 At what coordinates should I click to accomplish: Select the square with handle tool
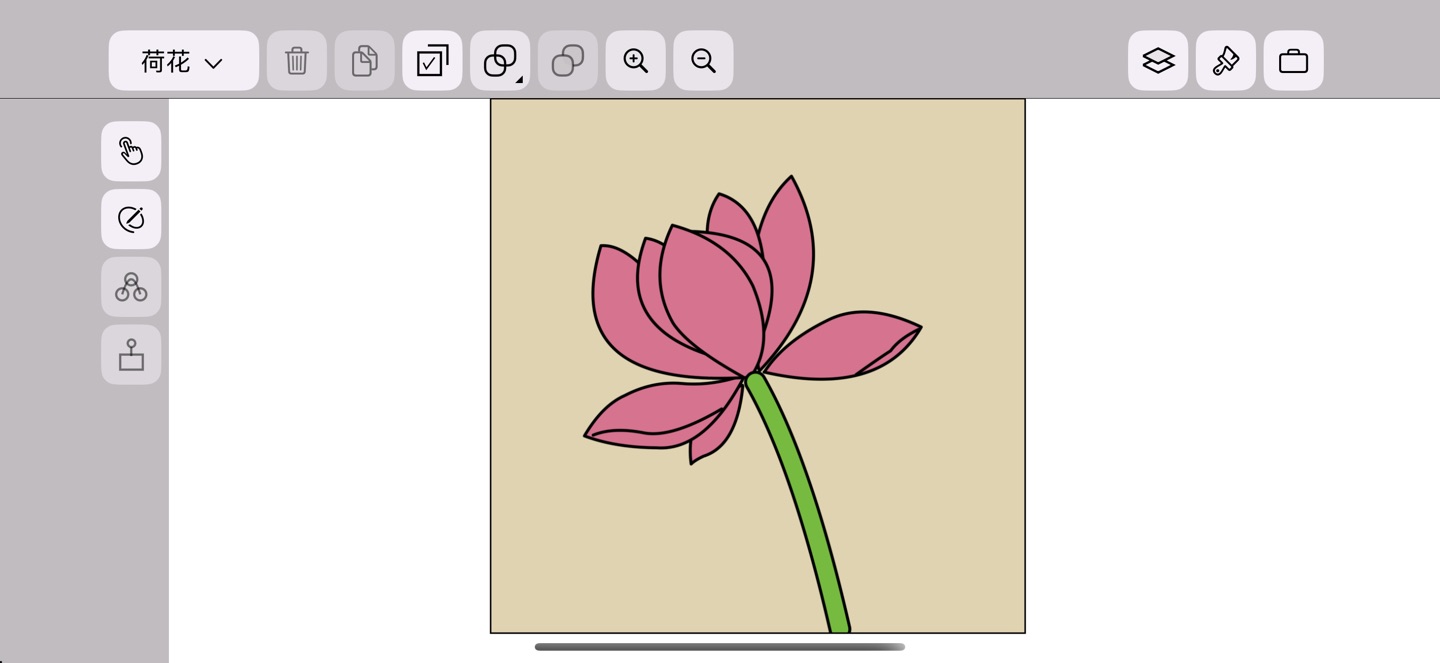(131, 354)
